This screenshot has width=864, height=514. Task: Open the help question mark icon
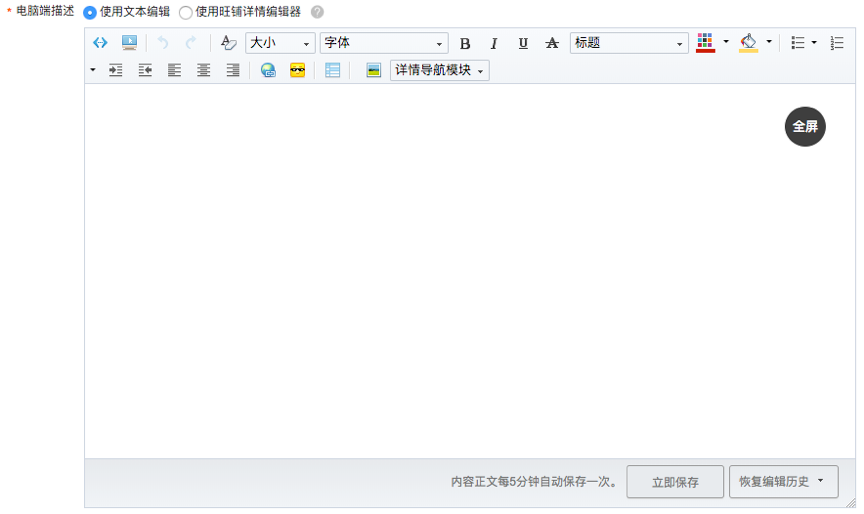click(x=317, y=12)
